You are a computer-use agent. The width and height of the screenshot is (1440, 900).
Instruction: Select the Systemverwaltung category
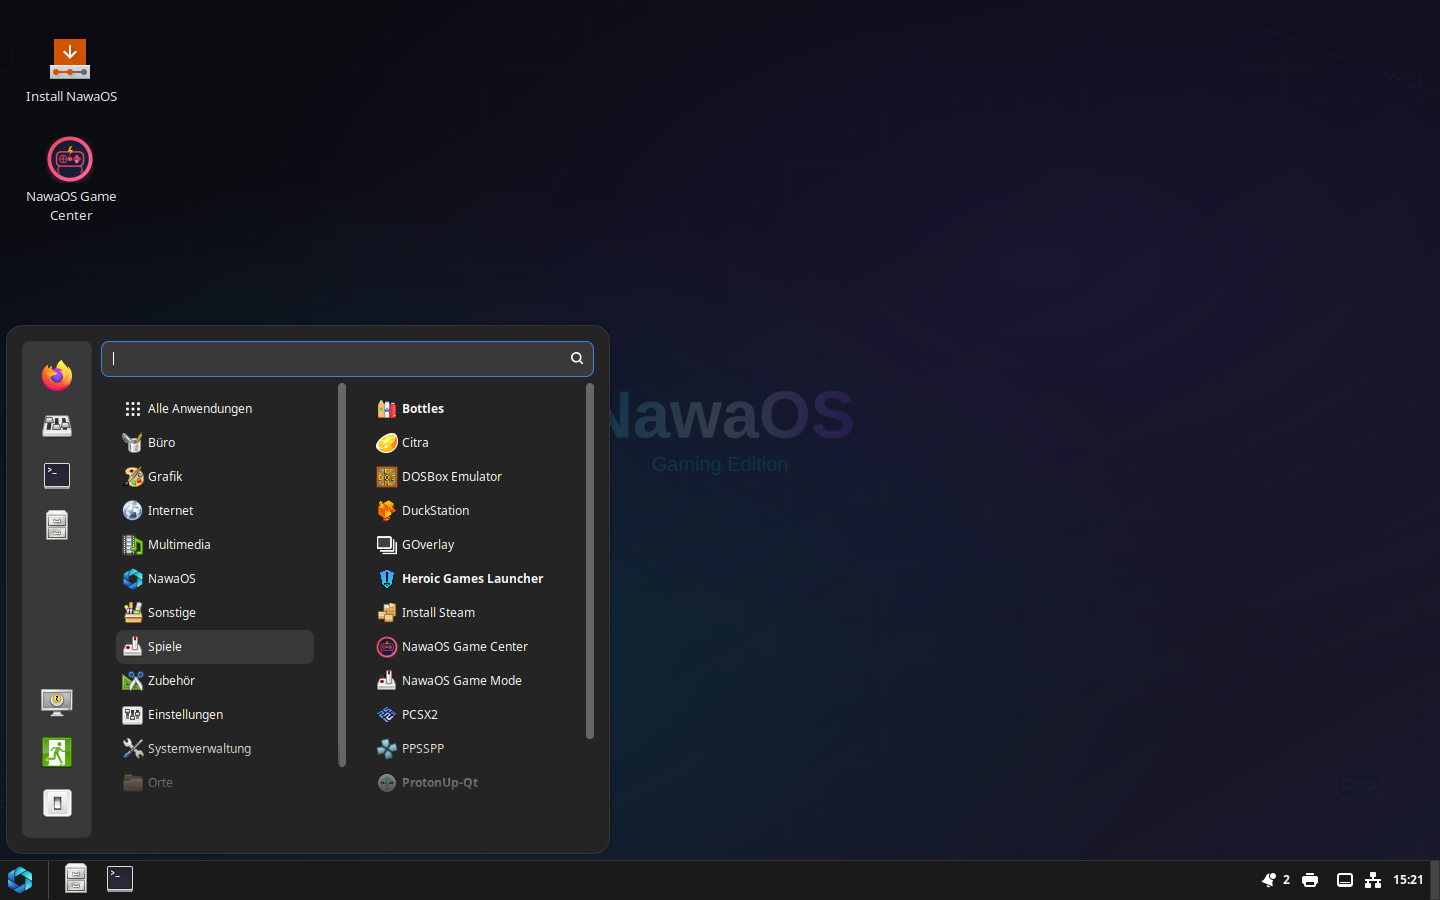(198, 749)
